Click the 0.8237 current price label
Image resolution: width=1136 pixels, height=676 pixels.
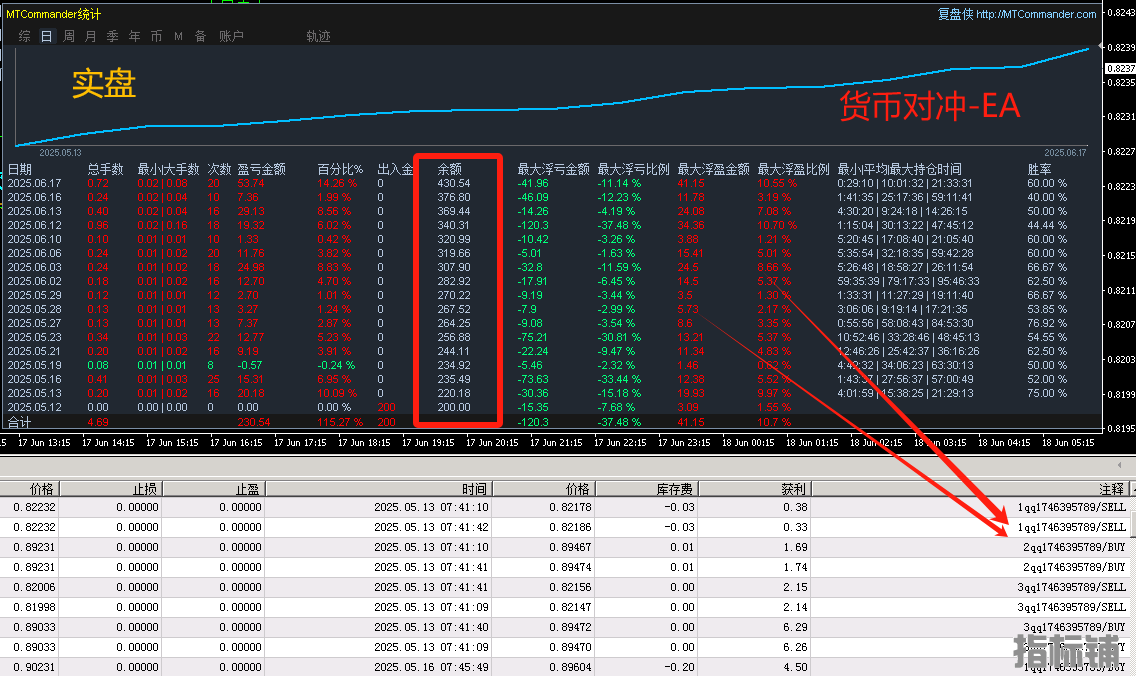click(1120, 68)
